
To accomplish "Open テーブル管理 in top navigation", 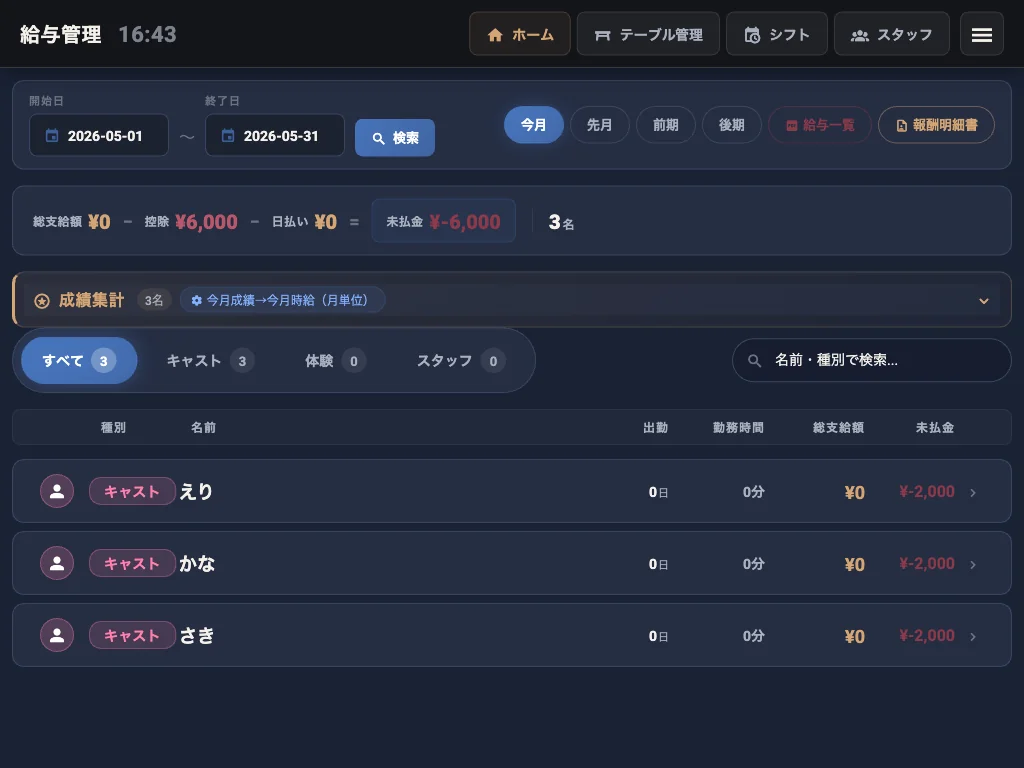I will 648,34.
